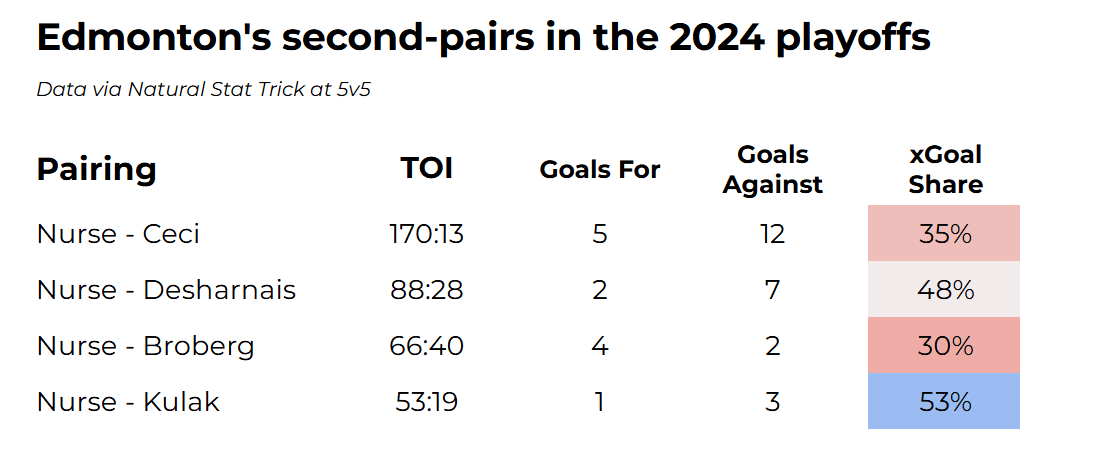Click the 30% red xGoal cell
This screenshot has width=1117, height=459.
pyautogui.click(x=944, y=346)
